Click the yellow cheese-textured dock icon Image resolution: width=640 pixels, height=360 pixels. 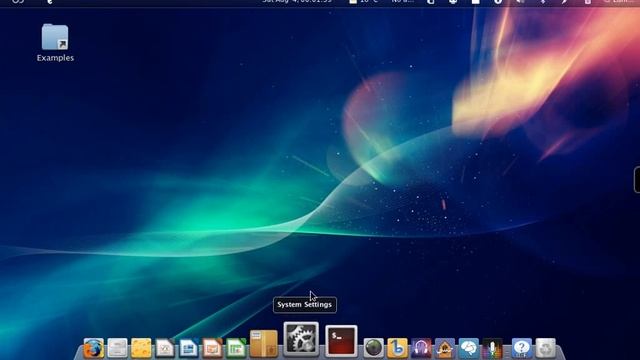[141, 348]
